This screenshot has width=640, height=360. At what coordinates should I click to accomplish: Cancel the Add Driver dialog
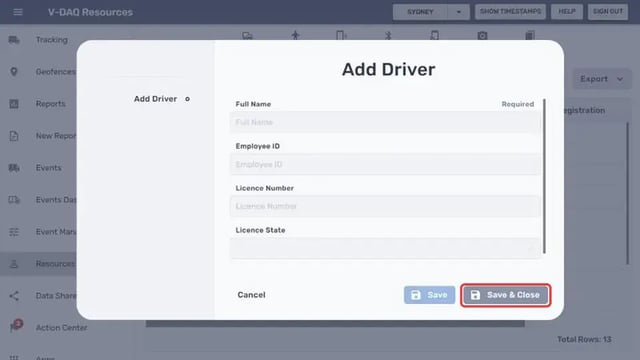coord(251,295)
